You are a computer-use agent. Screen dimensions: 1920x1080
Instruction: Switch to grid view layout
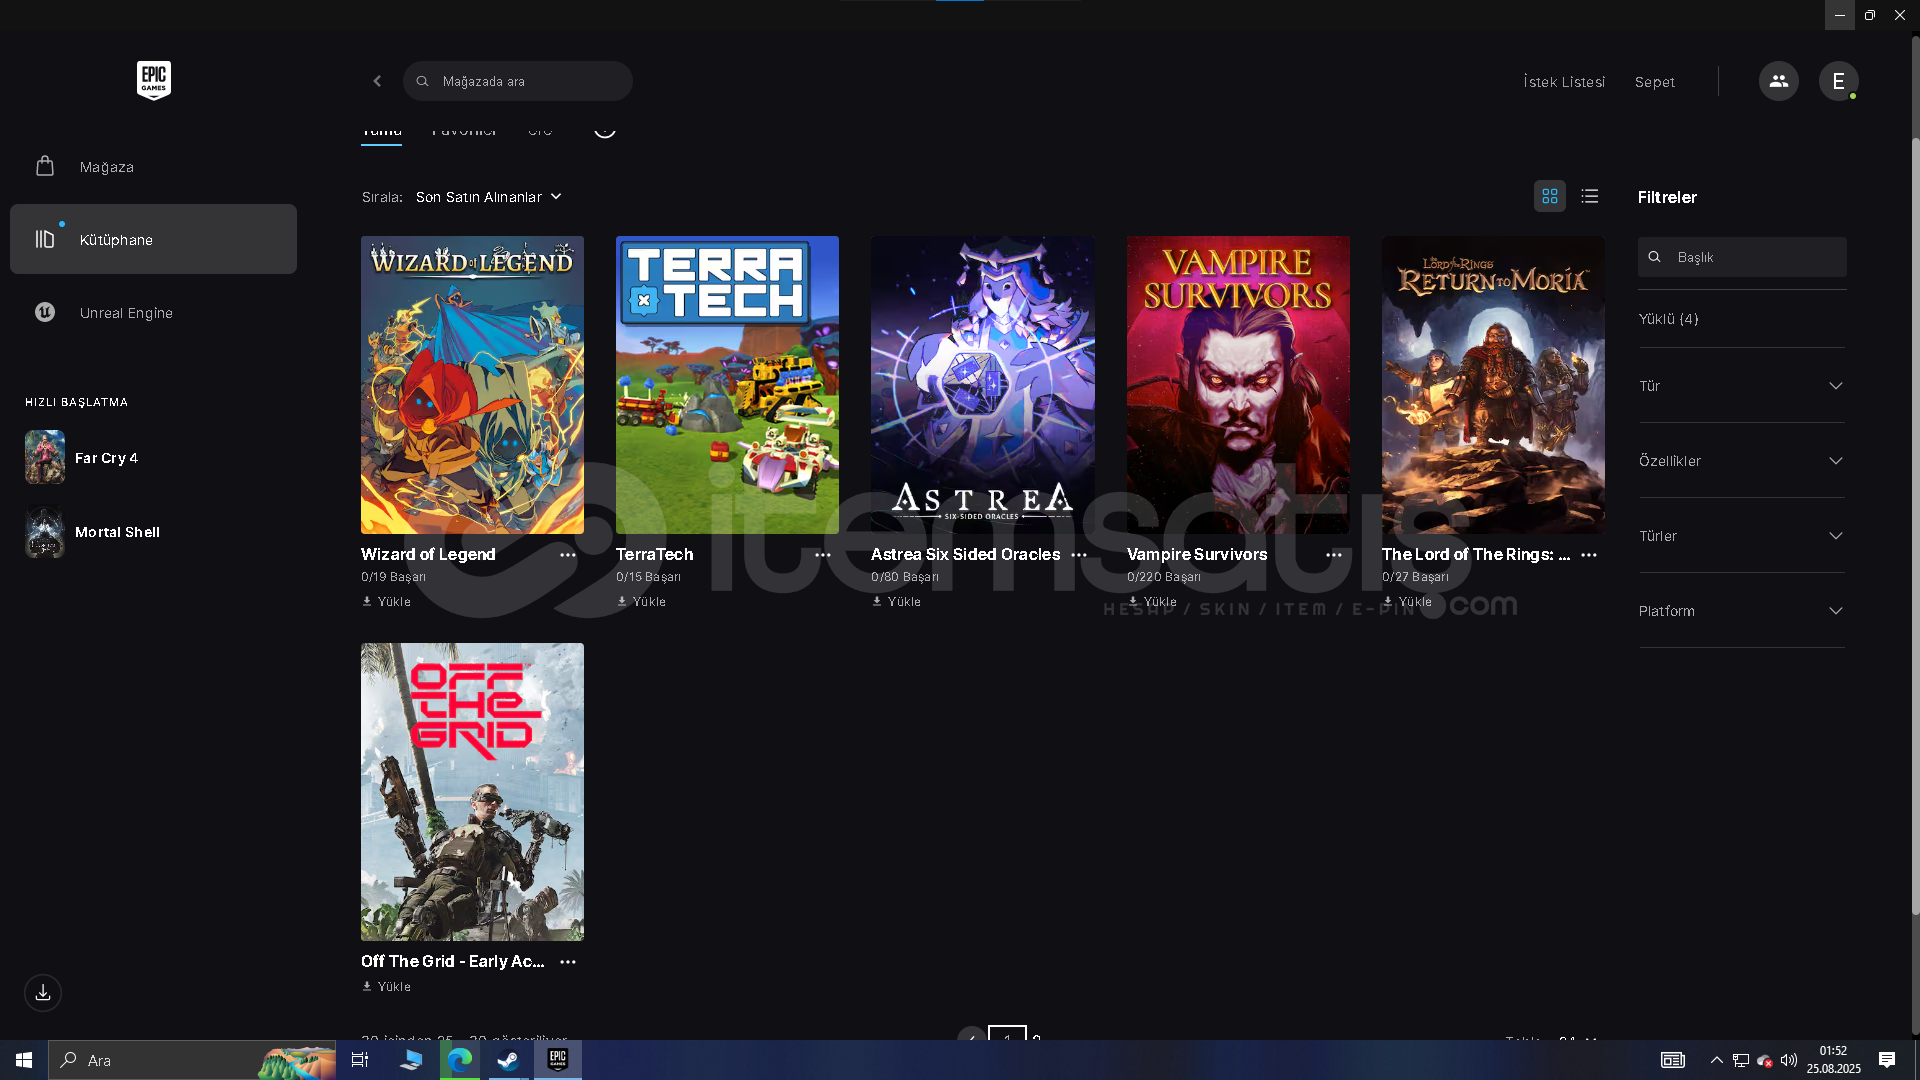pos(1550,197)
